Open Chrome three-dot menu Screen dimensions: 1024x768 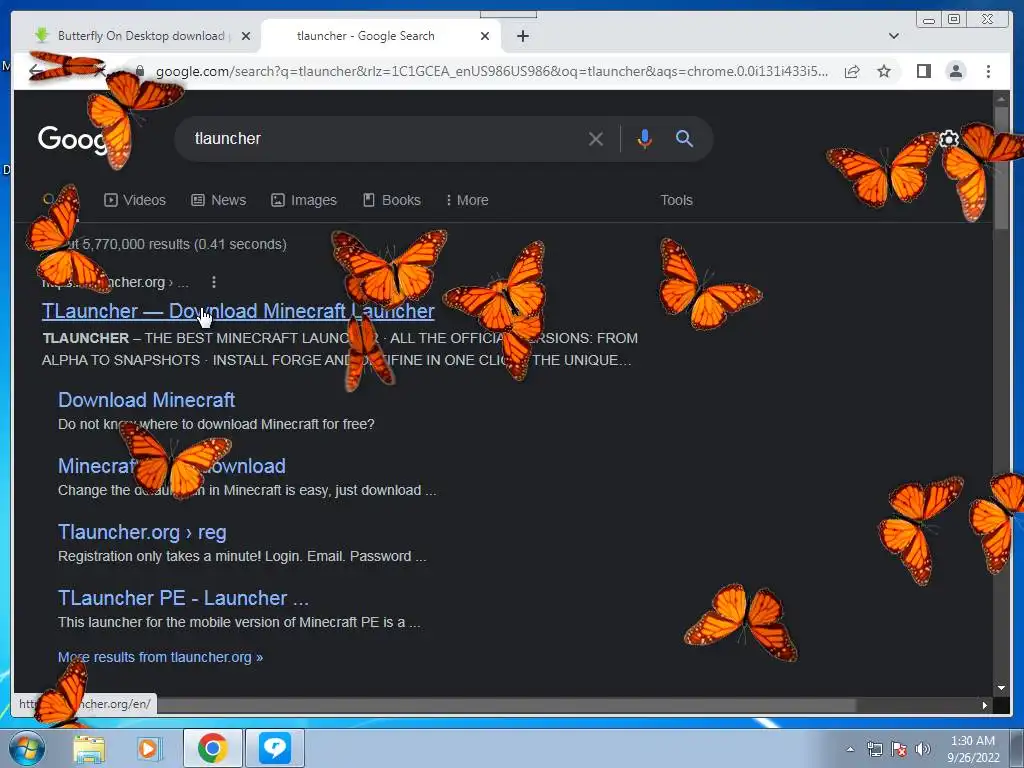tap(988, 71)
